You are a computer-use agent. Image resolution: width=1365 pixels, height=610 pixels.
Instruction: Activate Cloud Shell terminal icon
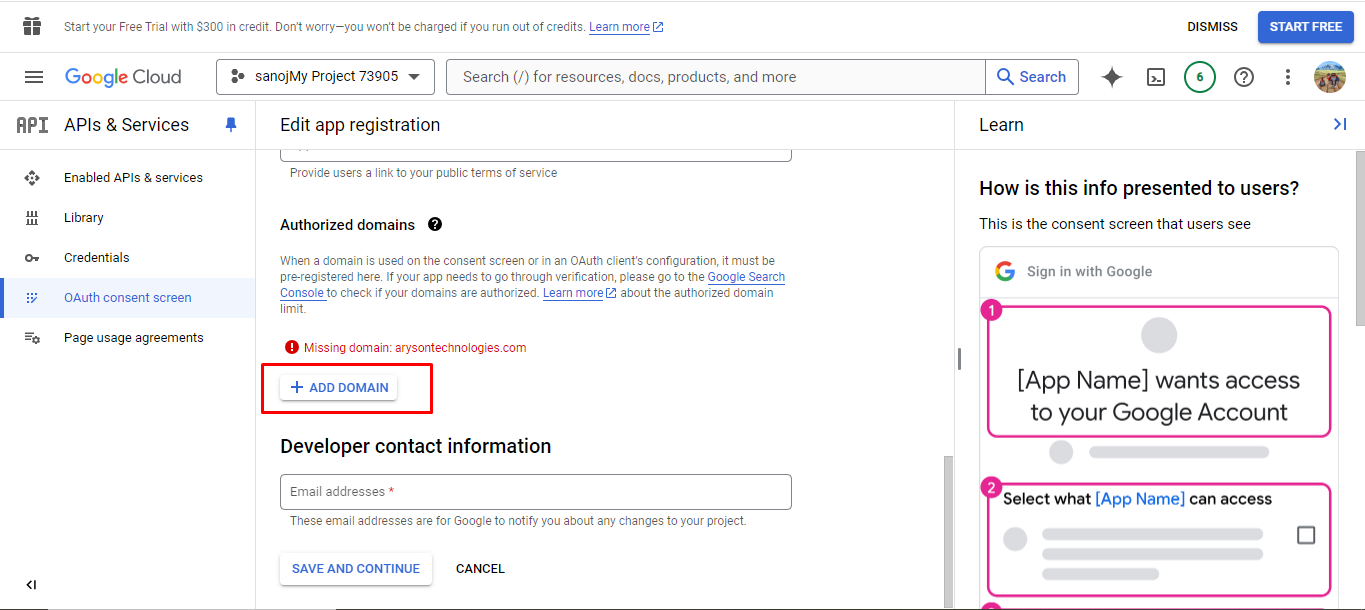point(1156,77)
